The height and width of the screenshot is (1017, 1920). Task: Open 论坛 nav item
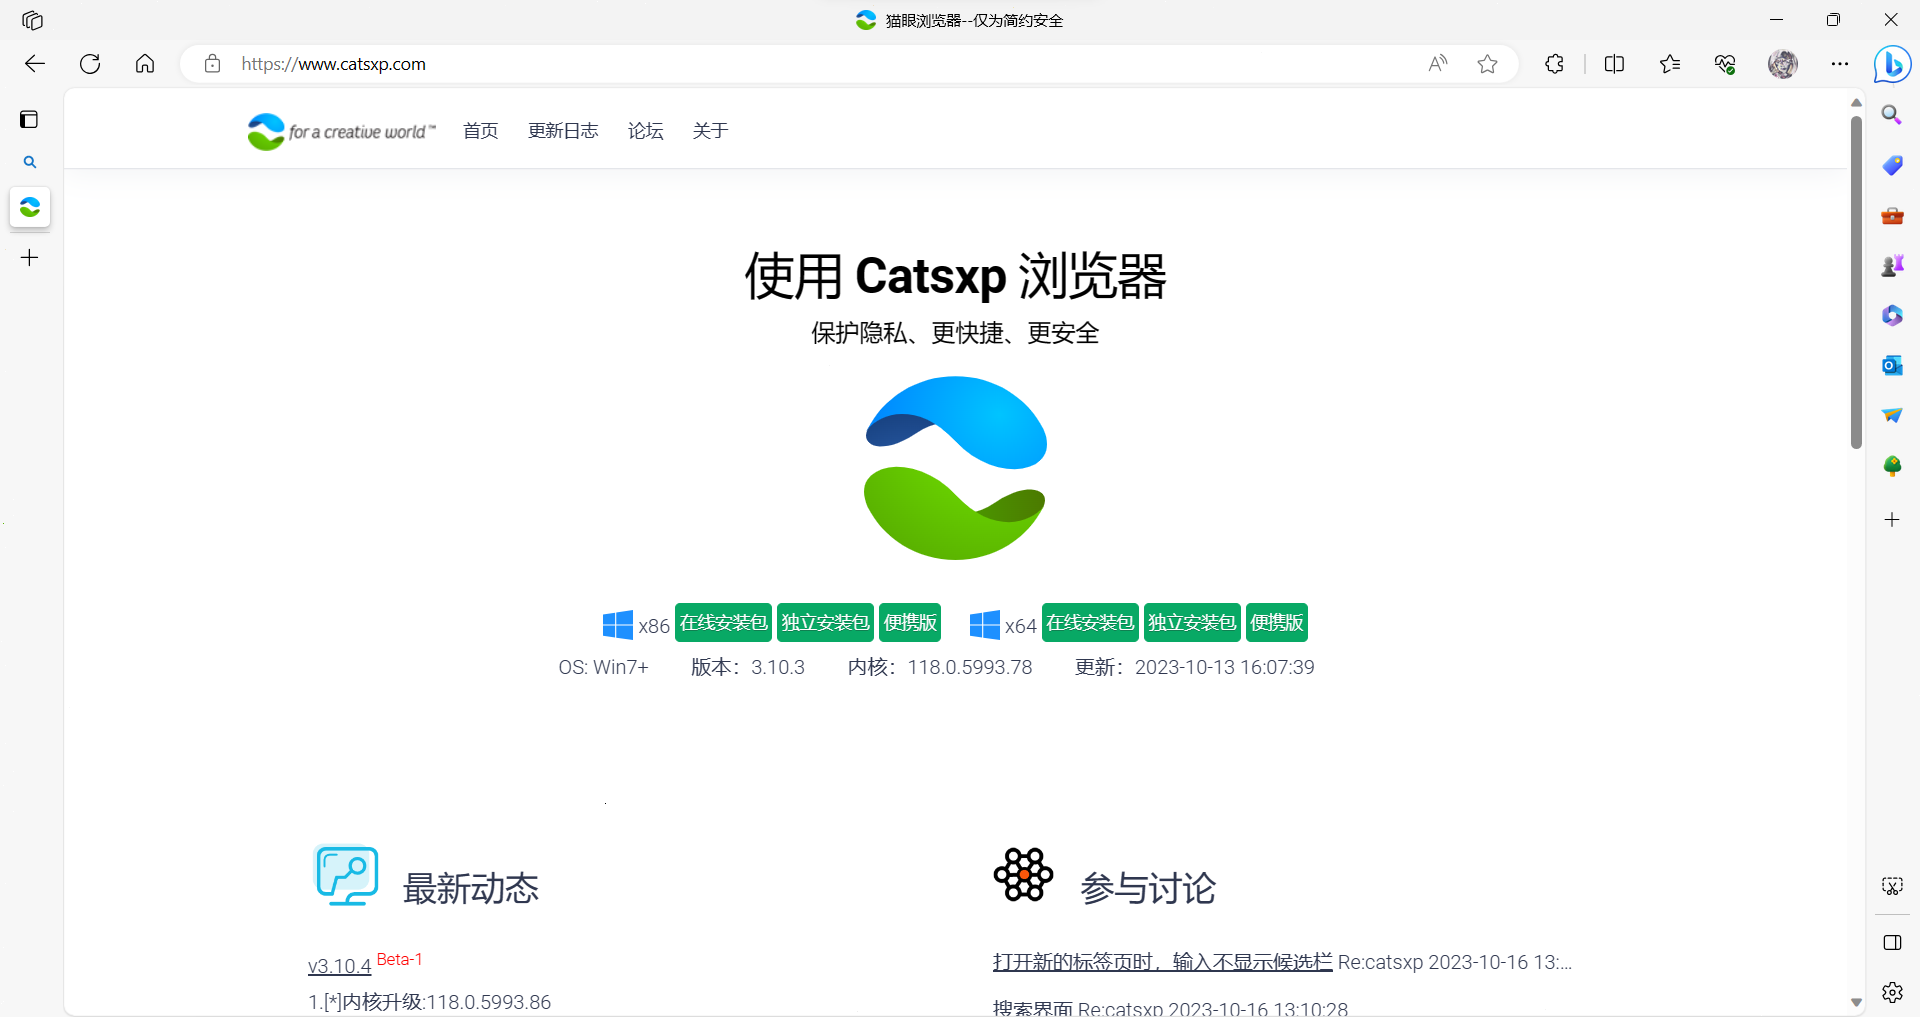click(x=645, y=131)
